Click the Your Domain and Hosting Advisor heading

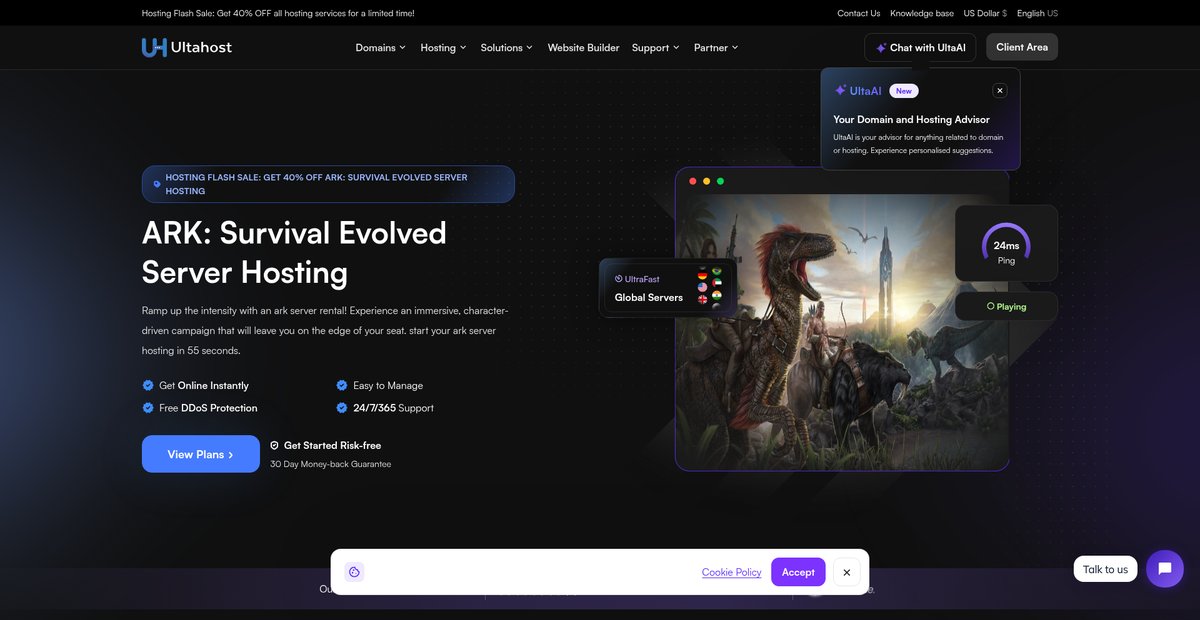click(x=911, y=119)
